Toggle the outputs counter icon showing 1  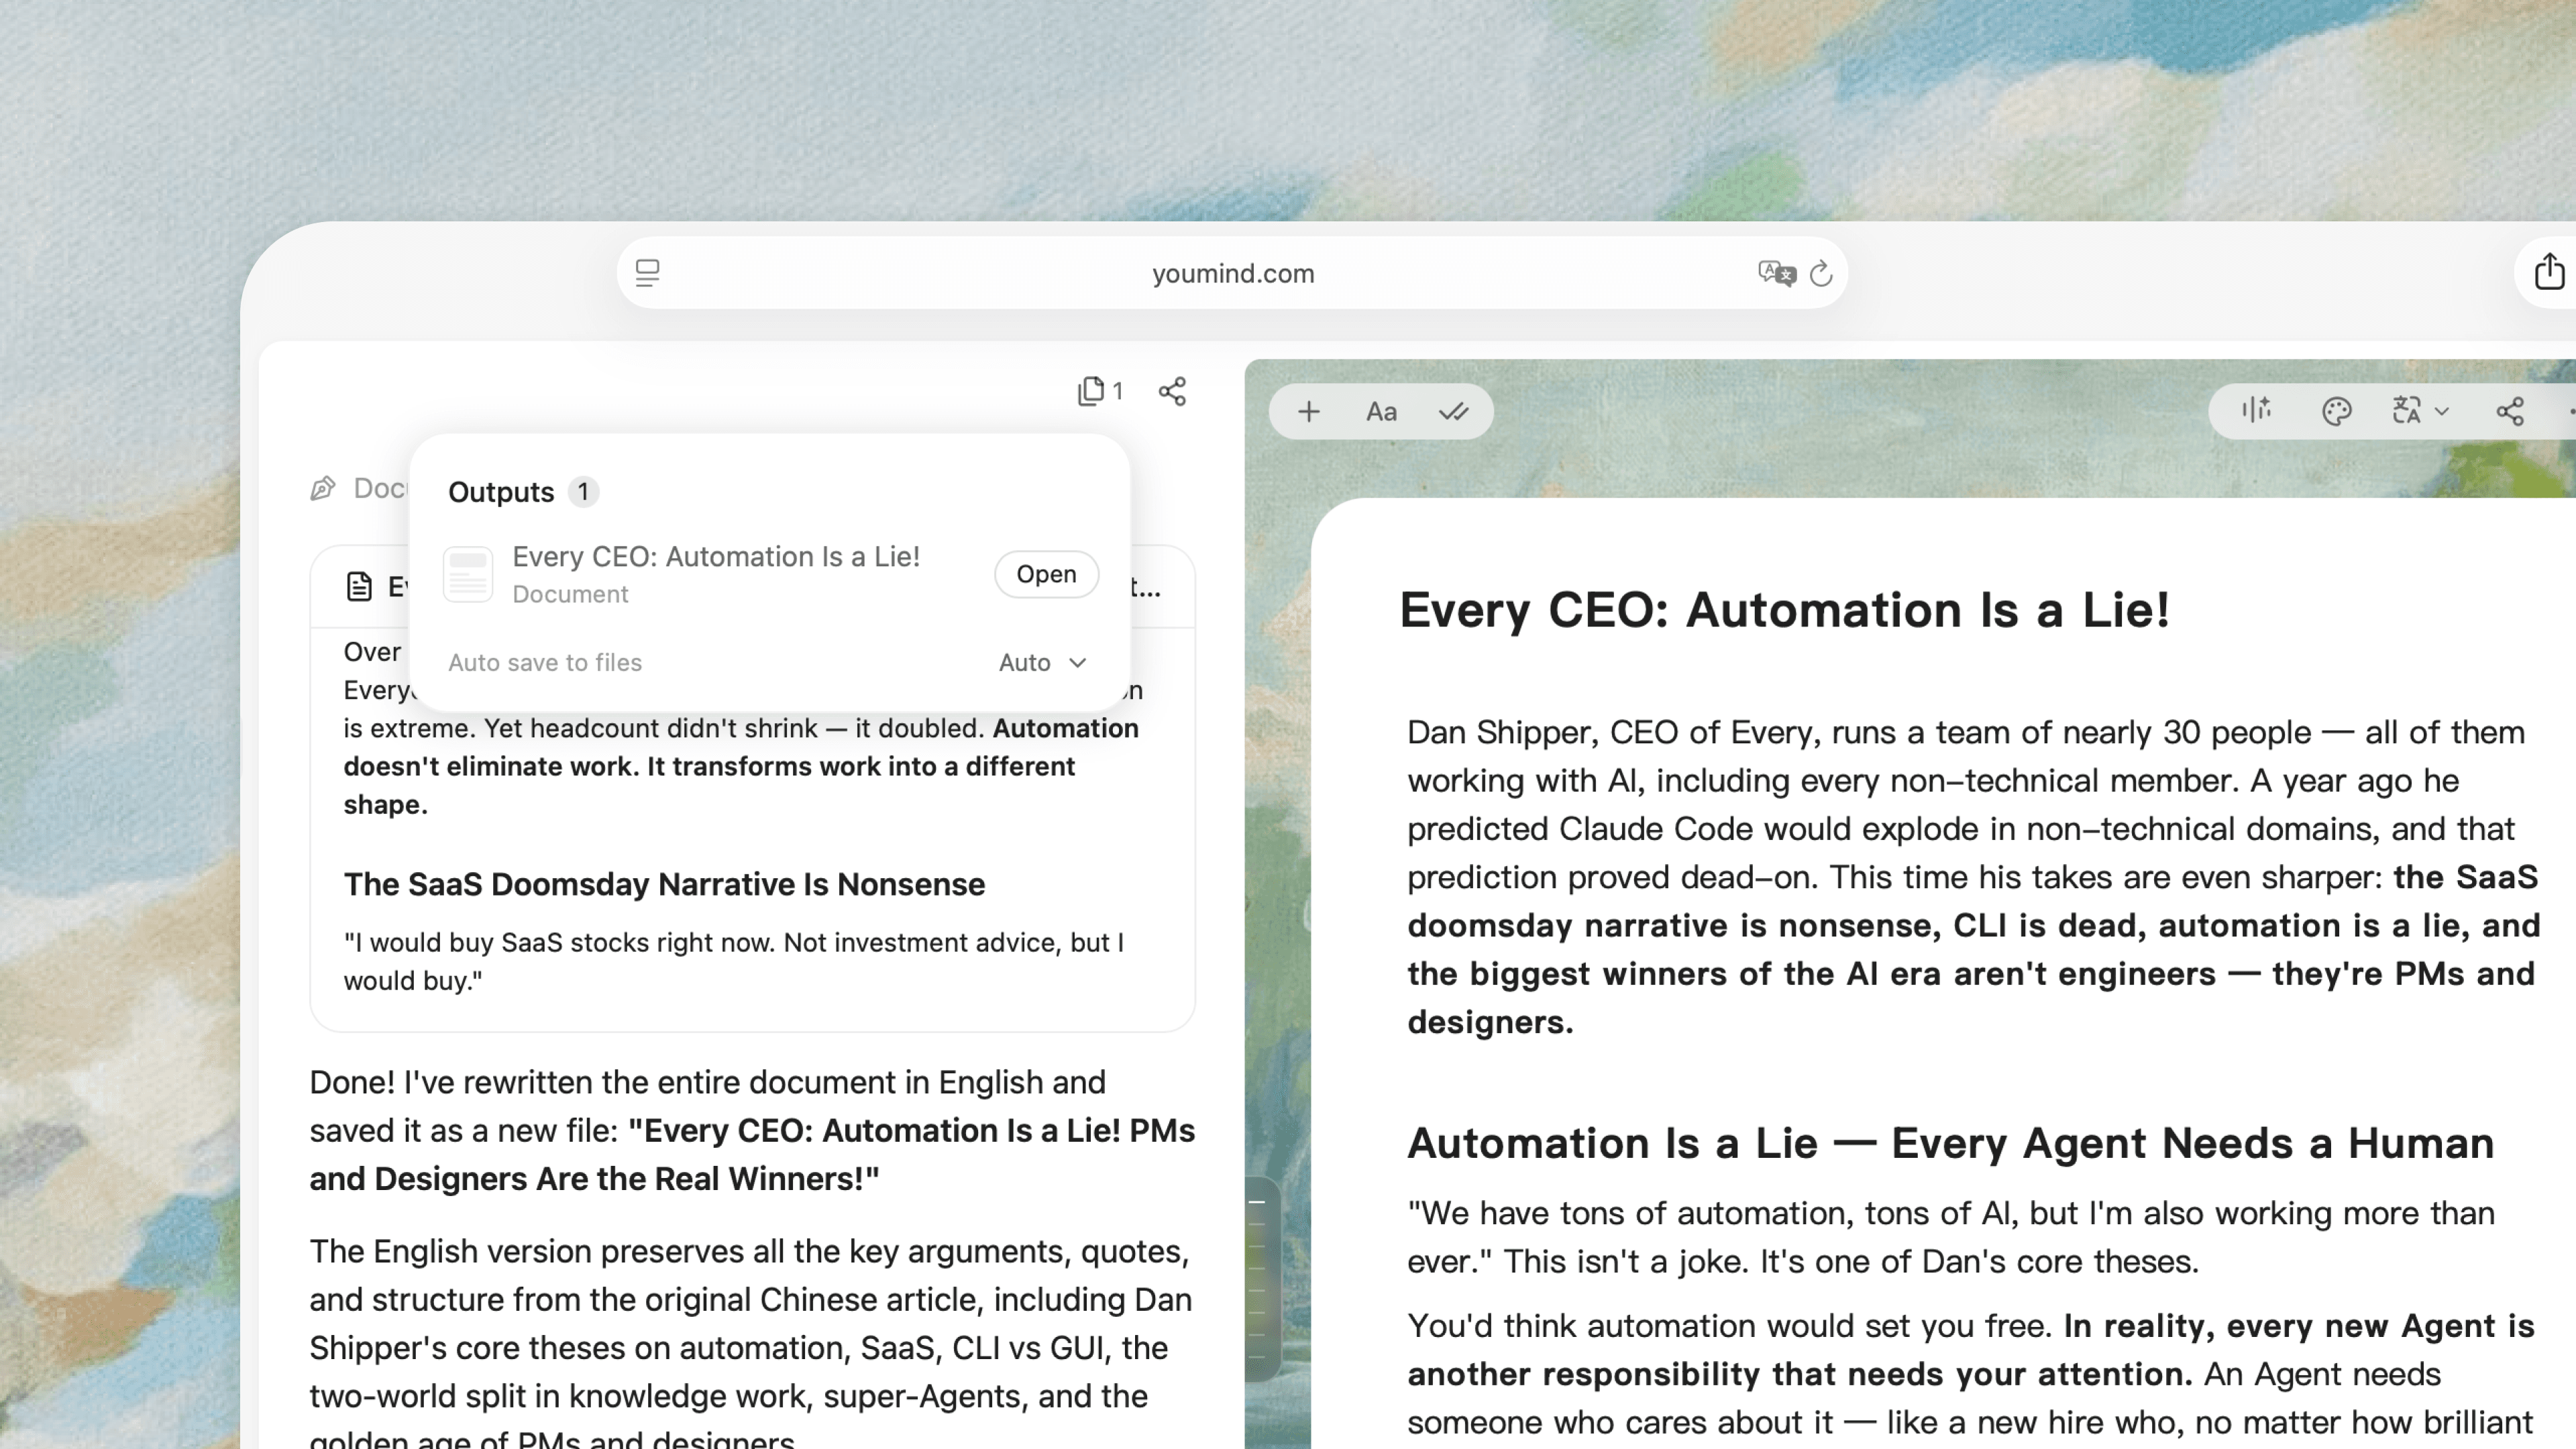[x=1100, y=391]
